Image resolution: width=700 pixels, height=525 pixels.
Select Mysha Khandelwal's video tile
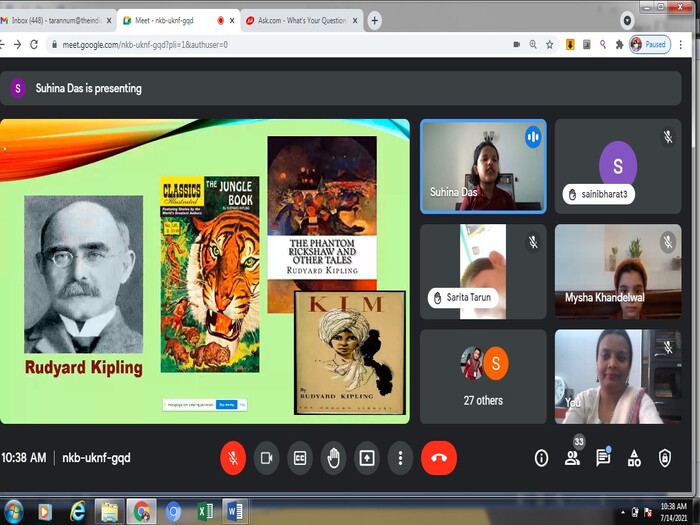coord(618,271)
